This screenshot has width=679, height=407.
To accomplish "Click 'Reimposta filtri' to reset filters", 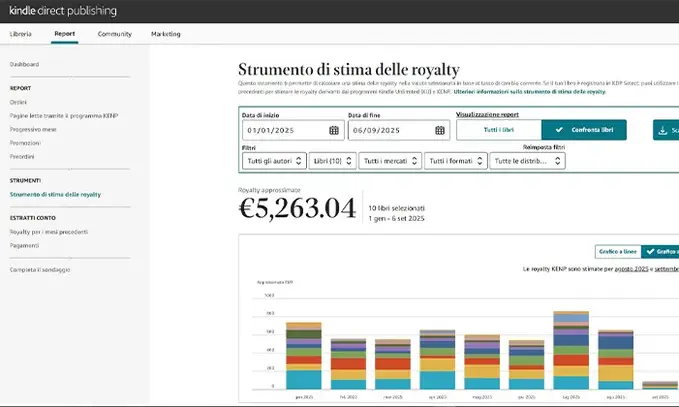I will [543, 147].
